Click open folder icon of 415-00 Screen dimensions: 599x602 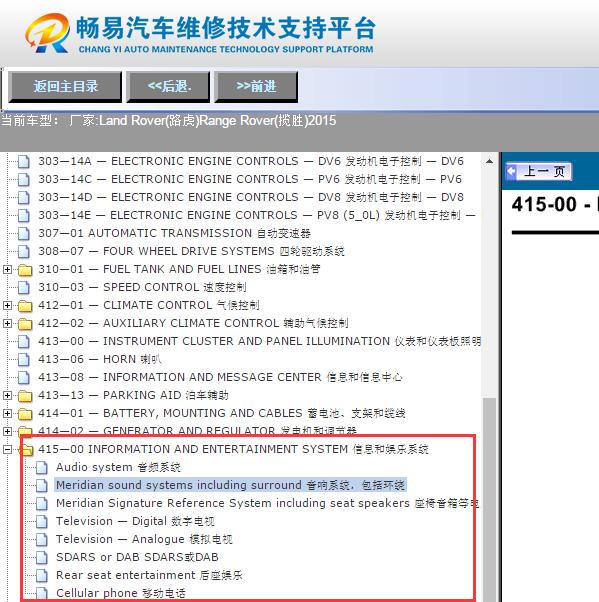pos(26,450)
